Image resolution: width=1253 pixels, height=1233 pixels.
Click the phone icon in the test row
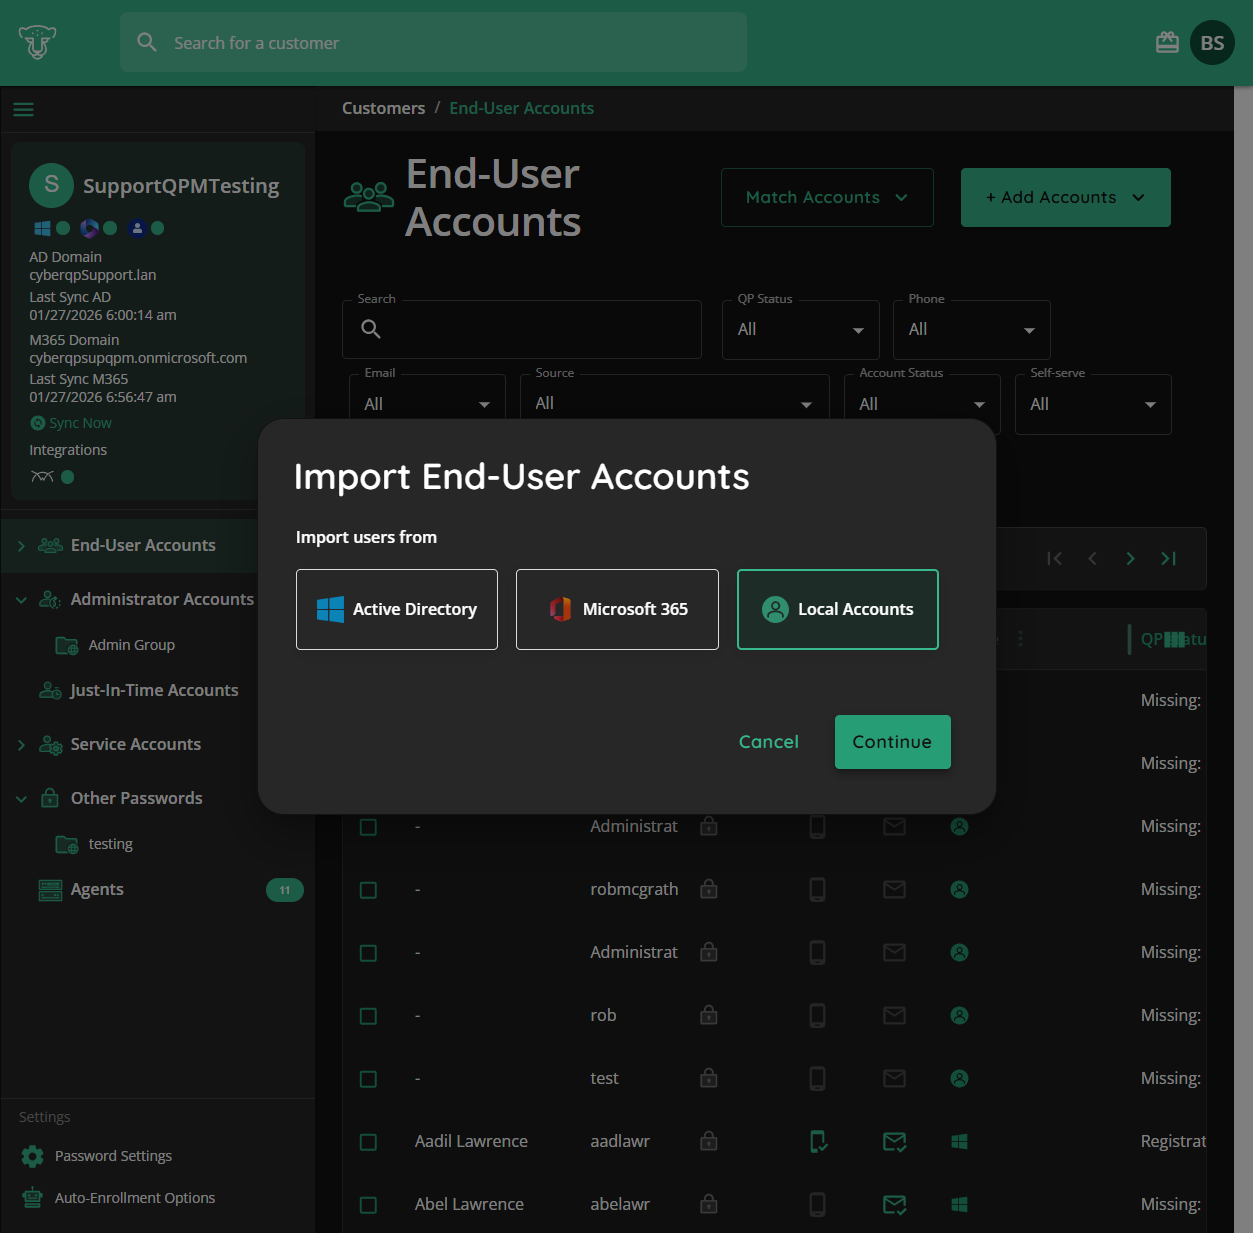pyautogui.click(x=817, y=1078)
